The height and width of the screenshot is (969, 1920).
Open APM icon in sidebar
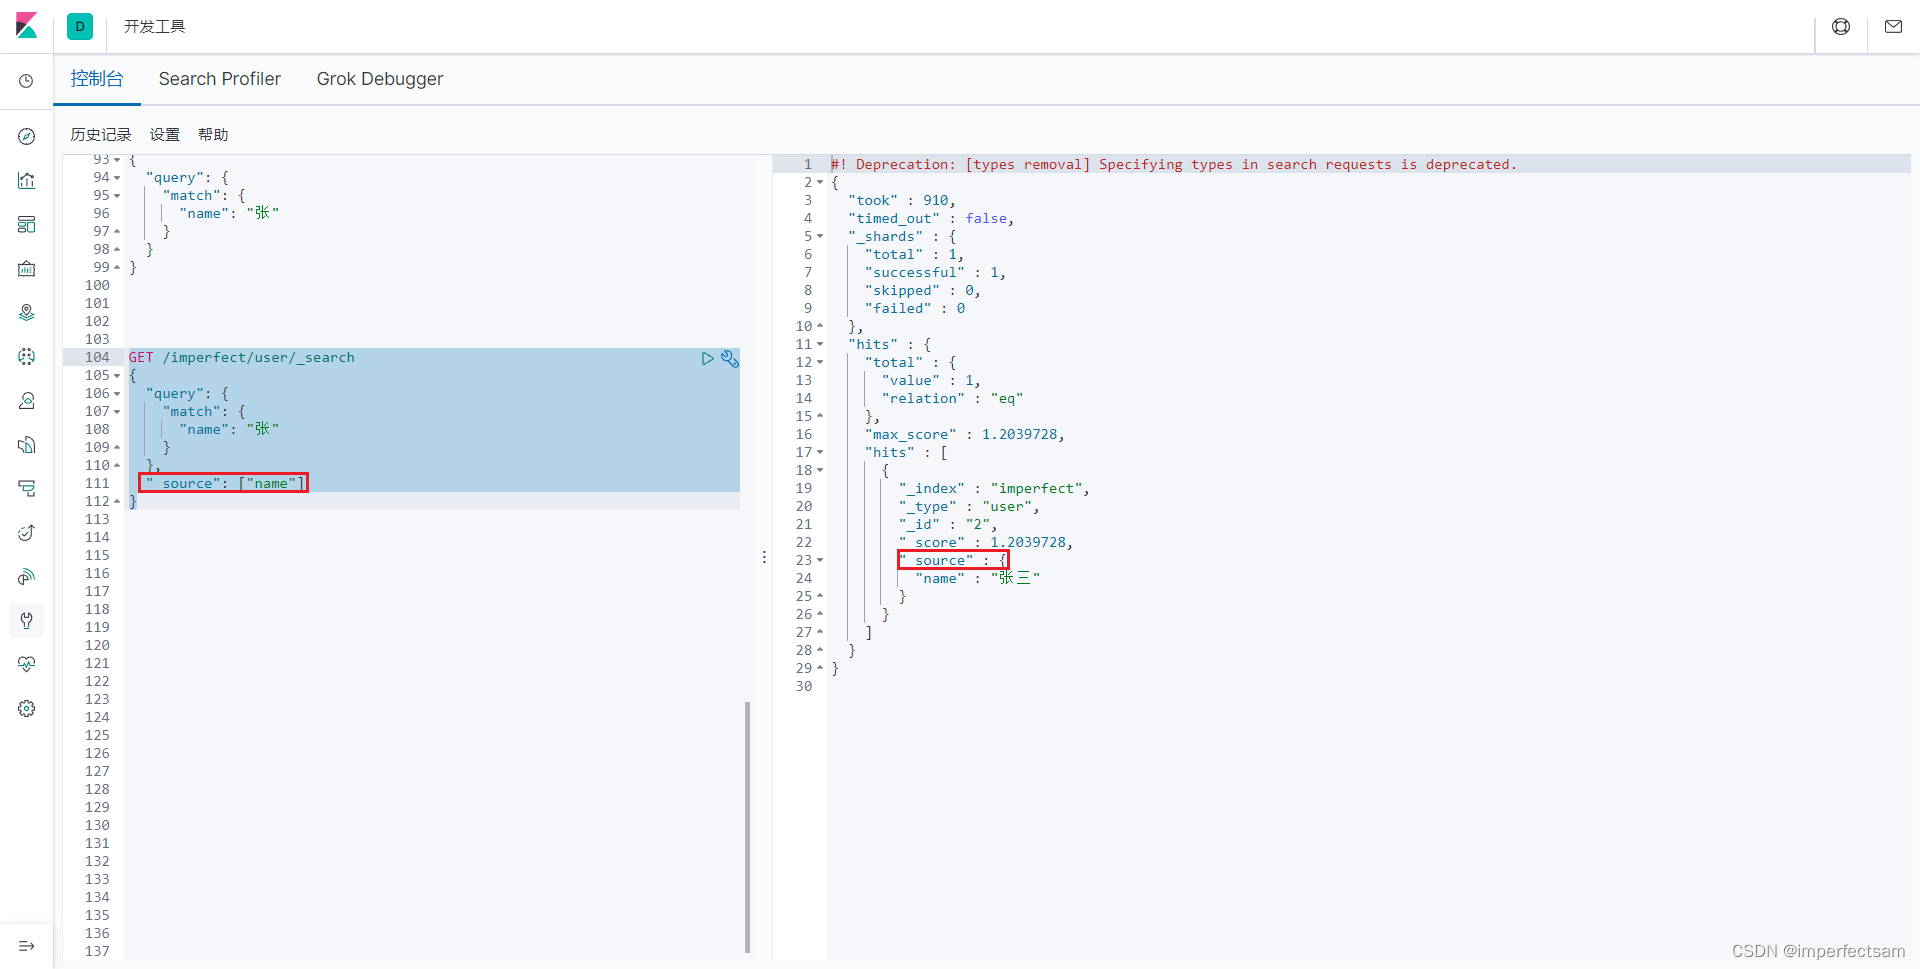(27, 488)
